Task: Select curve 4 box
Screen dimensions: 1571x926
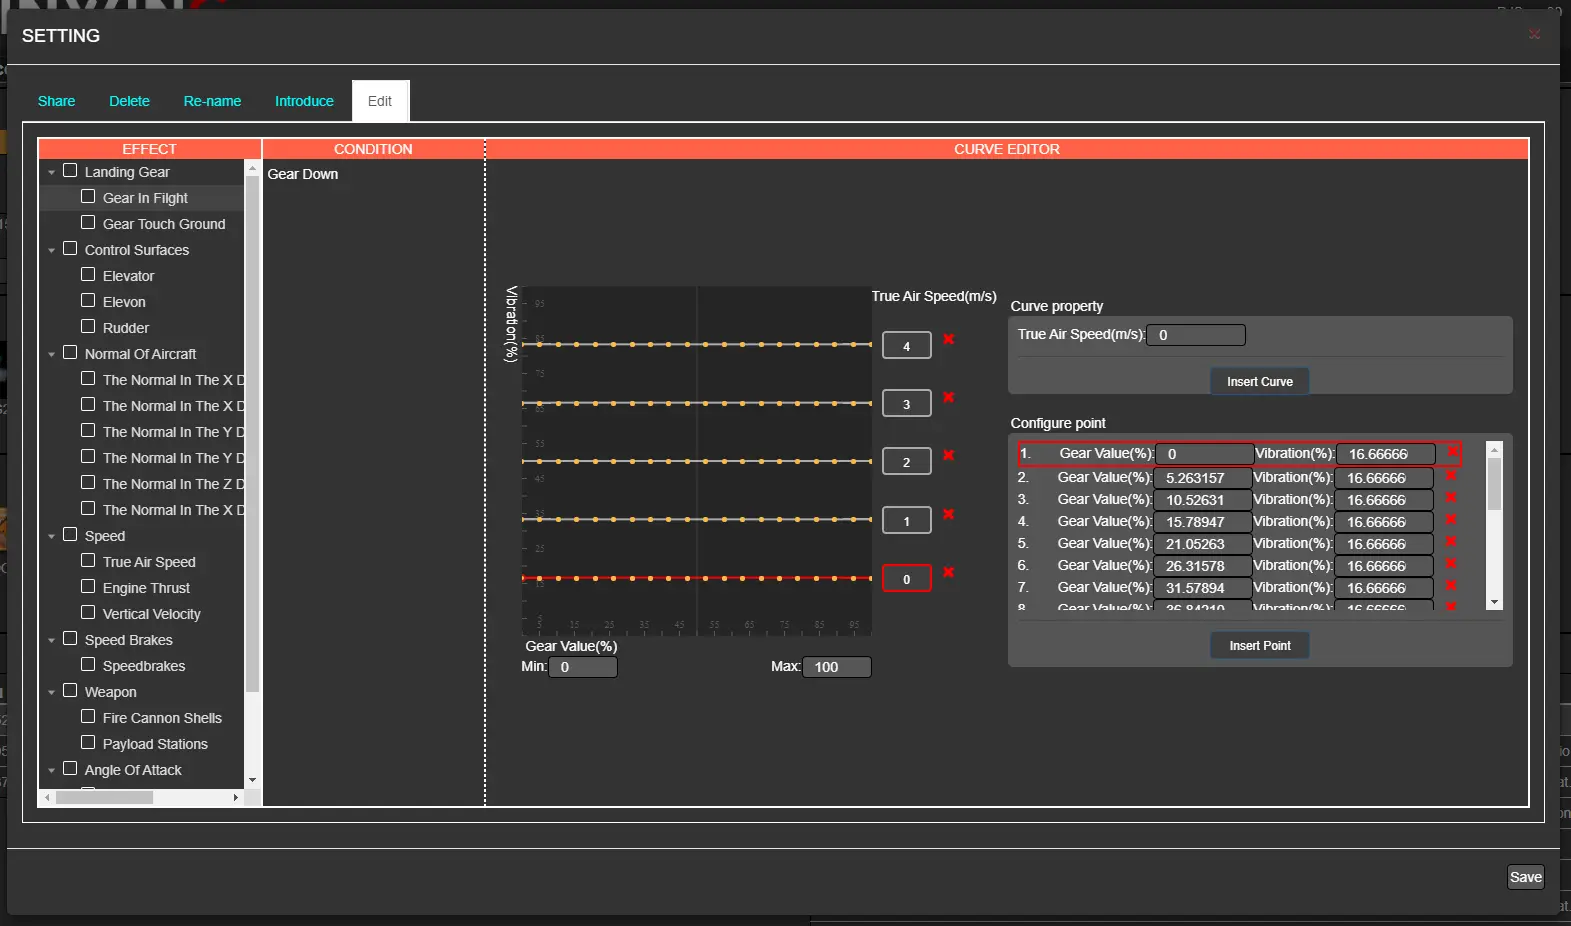Action: point(907,346)
